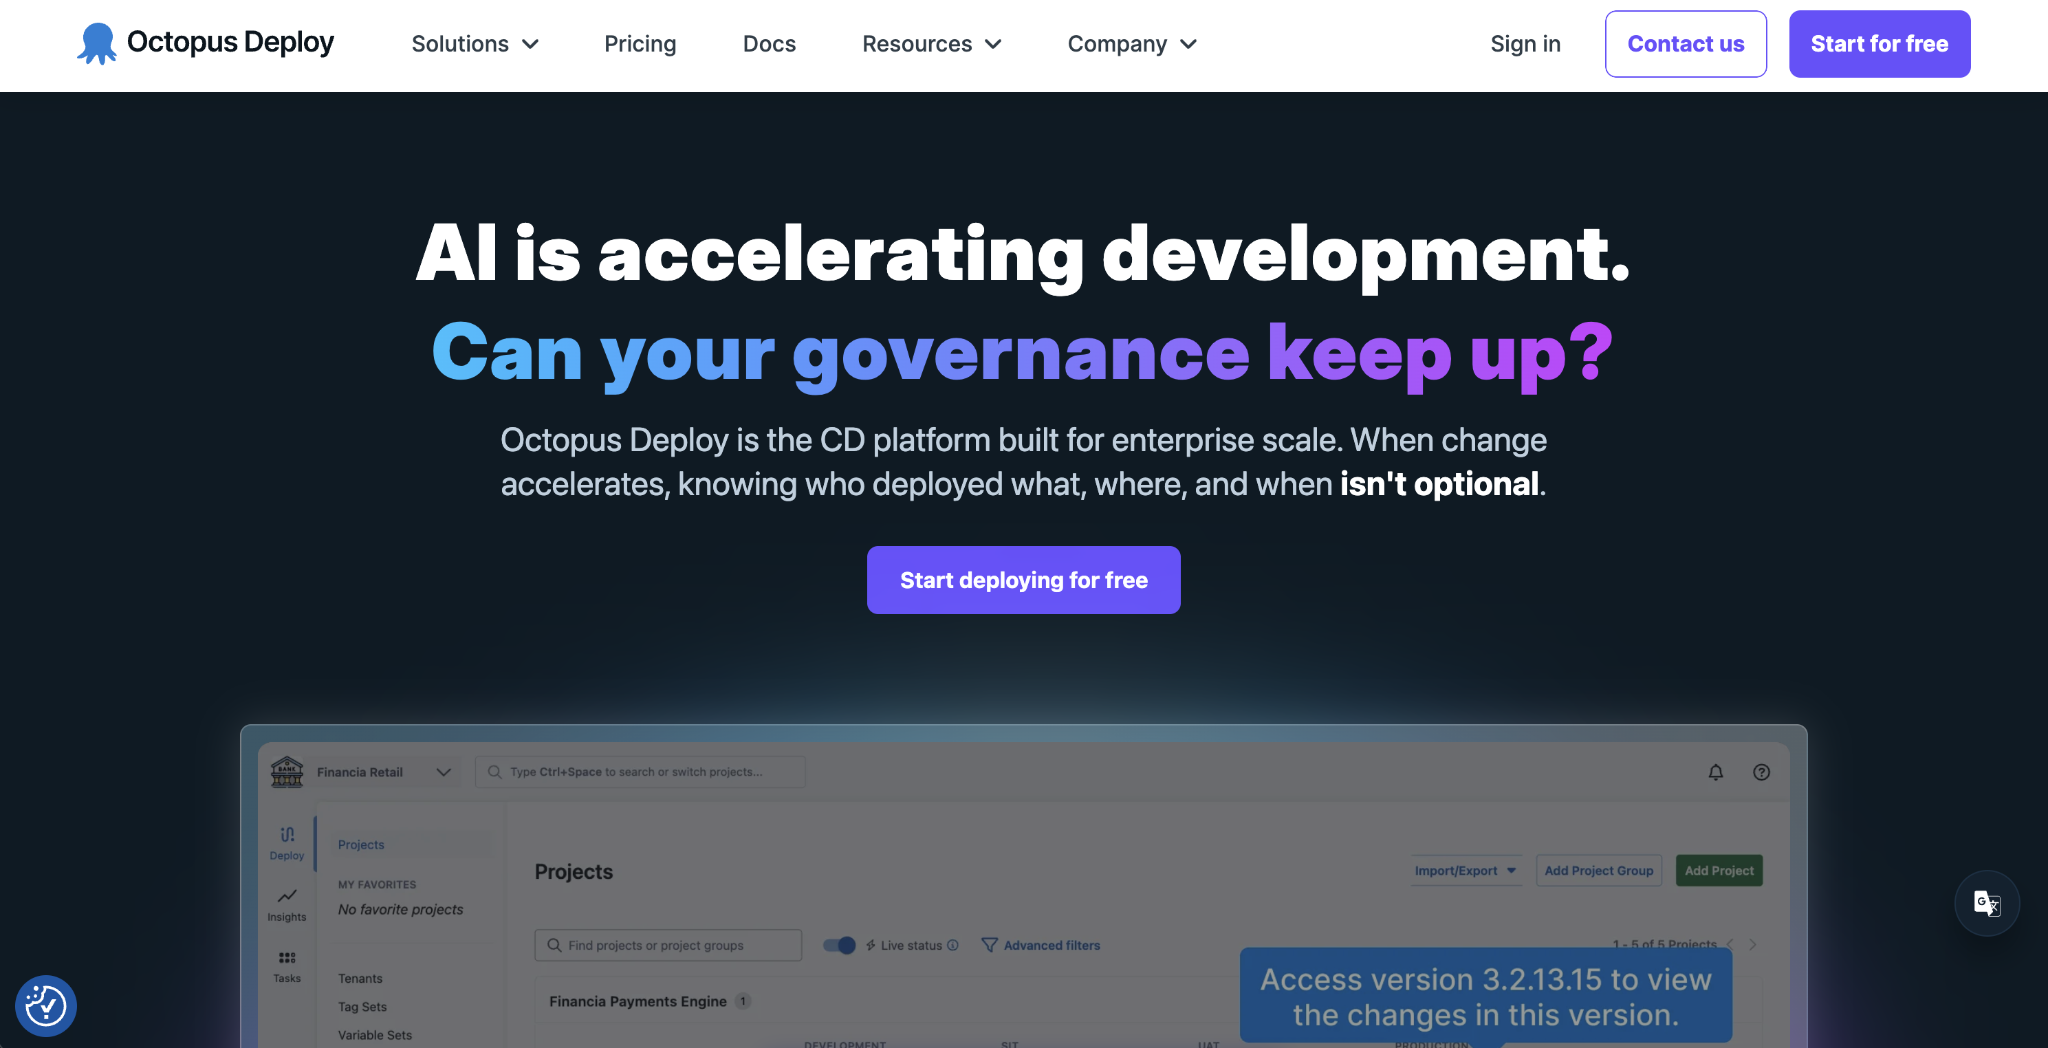Viewport: 2048px width, 1048px height.
Task: Click the Projects page heading
Action: (574, 871)
